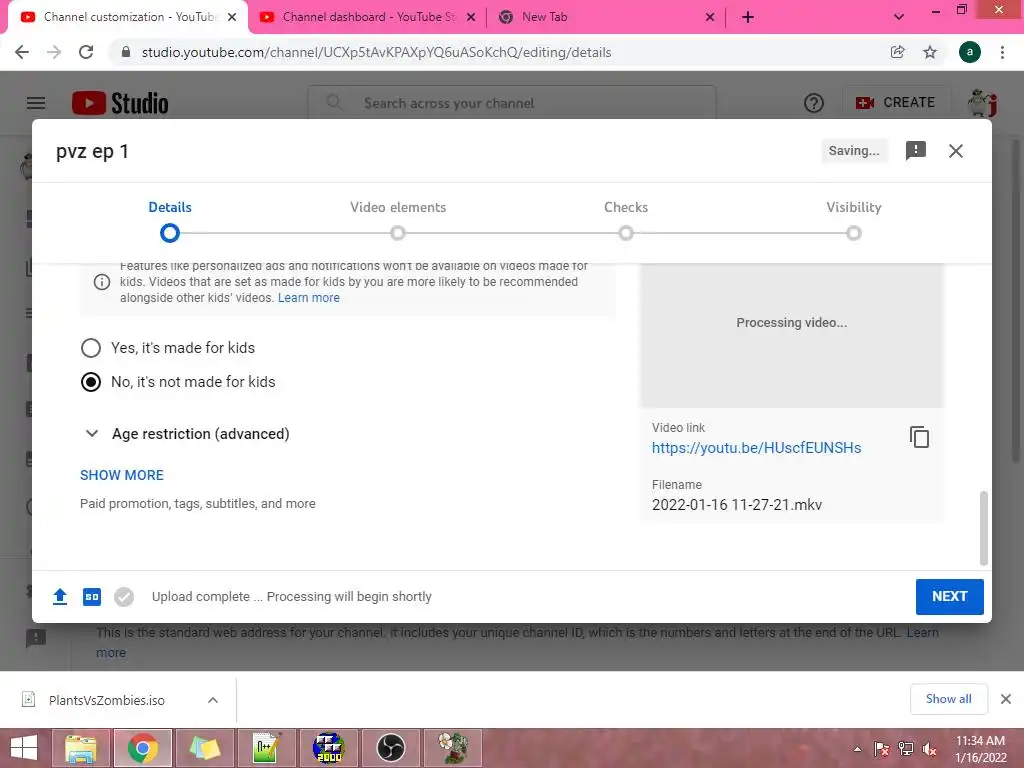The image size is (1024, 768).
Task: Reload the page with refresh icon
Action: click(86, 52)
